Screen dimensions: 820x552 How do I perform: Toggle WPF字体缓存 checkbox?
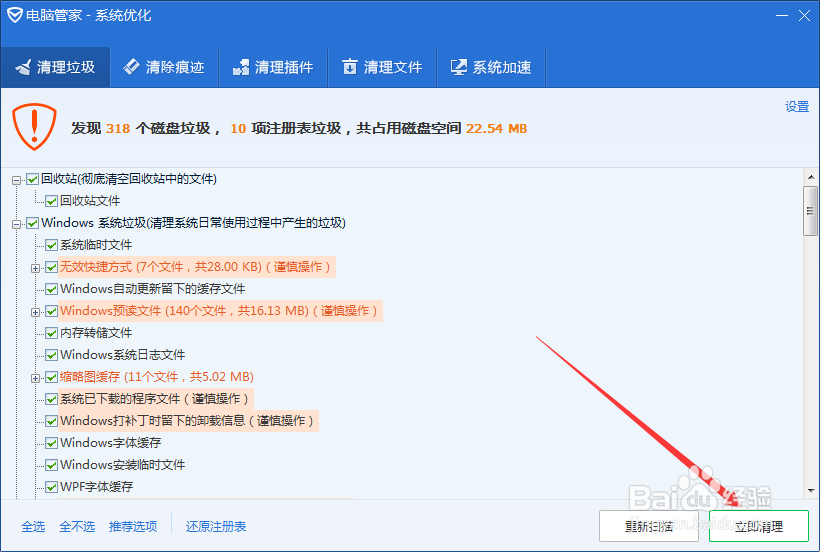[x=51, y=487]
